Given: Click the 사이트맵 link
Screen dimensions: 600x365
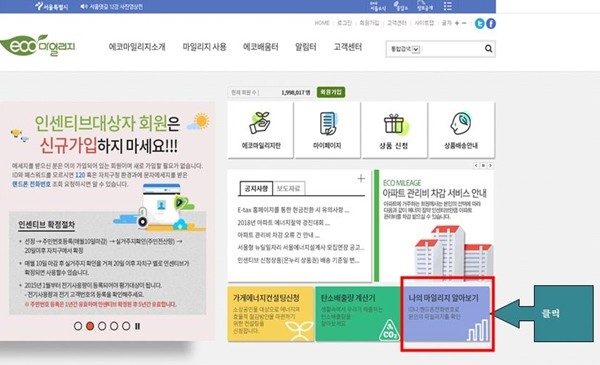Looking at the screenshot, I should 424,23.
